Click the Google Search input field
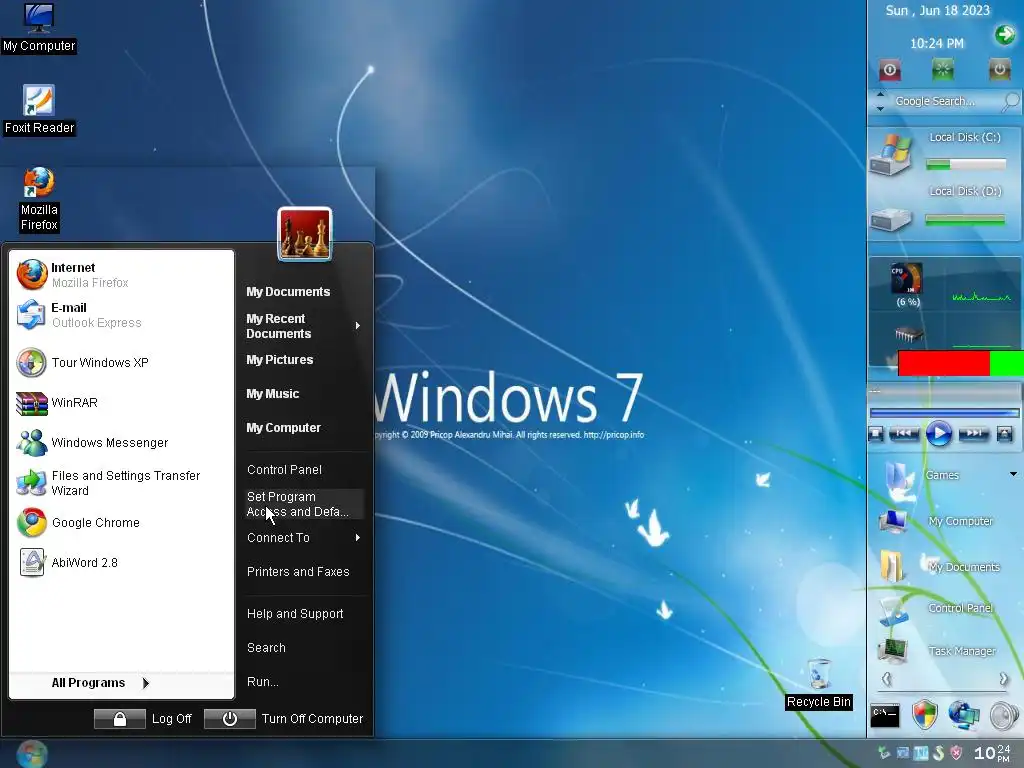 (x=943, y=101)
